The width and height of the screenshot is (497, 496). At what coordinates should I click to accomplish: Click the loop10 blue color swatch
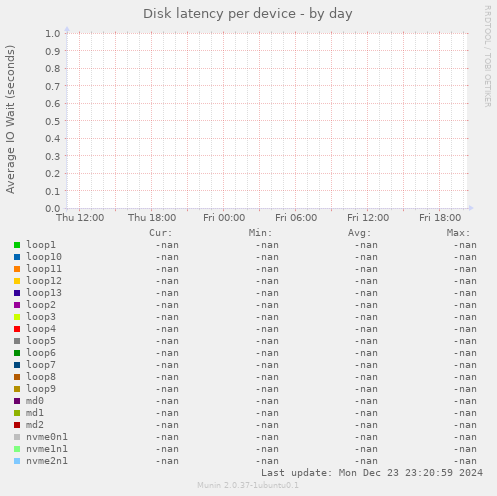(x=17, y=257)
